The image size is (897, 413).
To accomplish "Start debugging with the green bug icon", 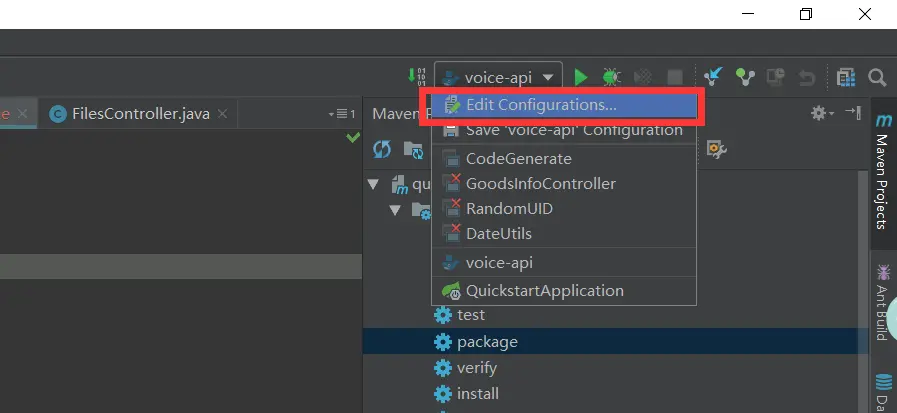I will click(x=611, y=77).
